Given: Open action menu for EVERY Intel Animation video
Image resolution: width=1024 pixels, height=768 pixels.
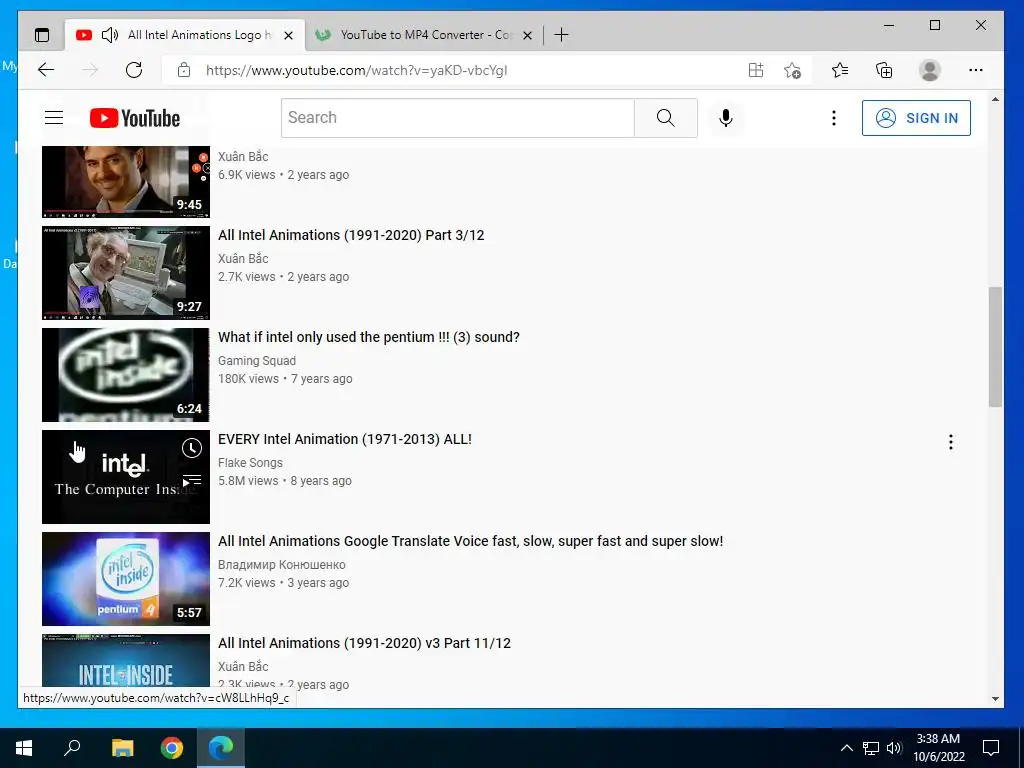Looking at the screenshot, I should tap(951, 442).
